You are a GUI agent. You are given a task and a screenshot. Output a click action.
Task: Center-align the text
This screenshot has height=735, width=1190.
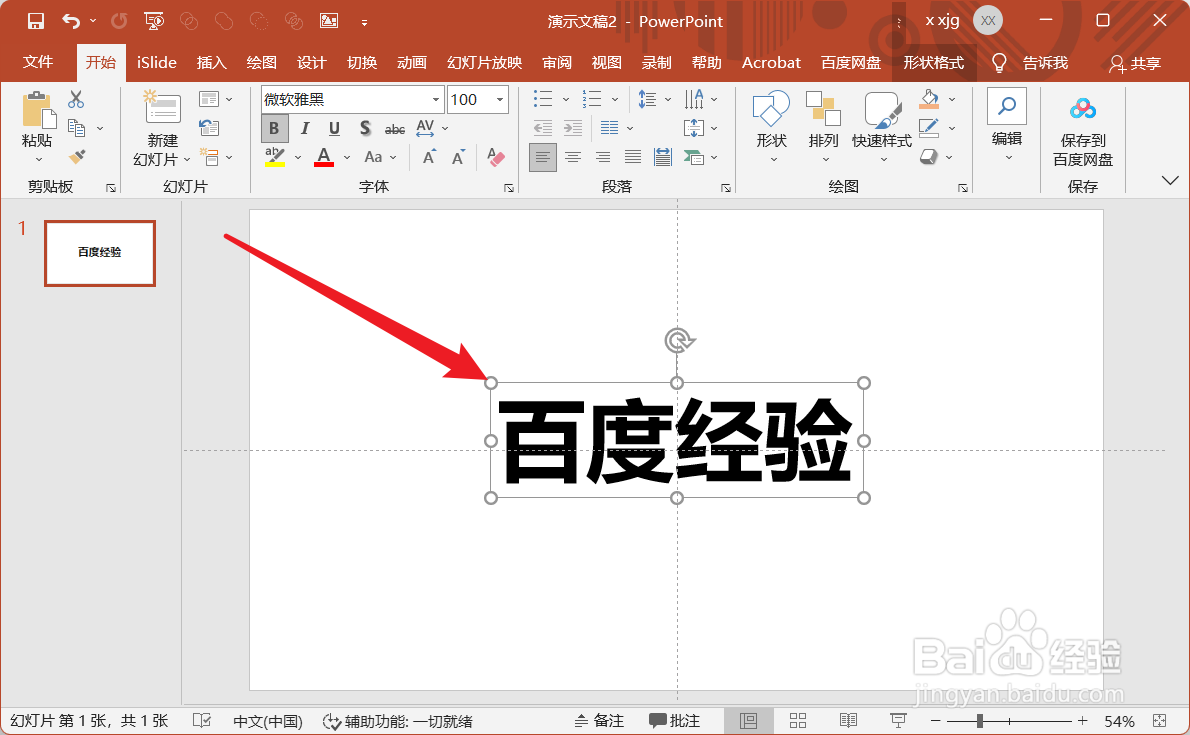pyautogui.click(x=573, y=157)
